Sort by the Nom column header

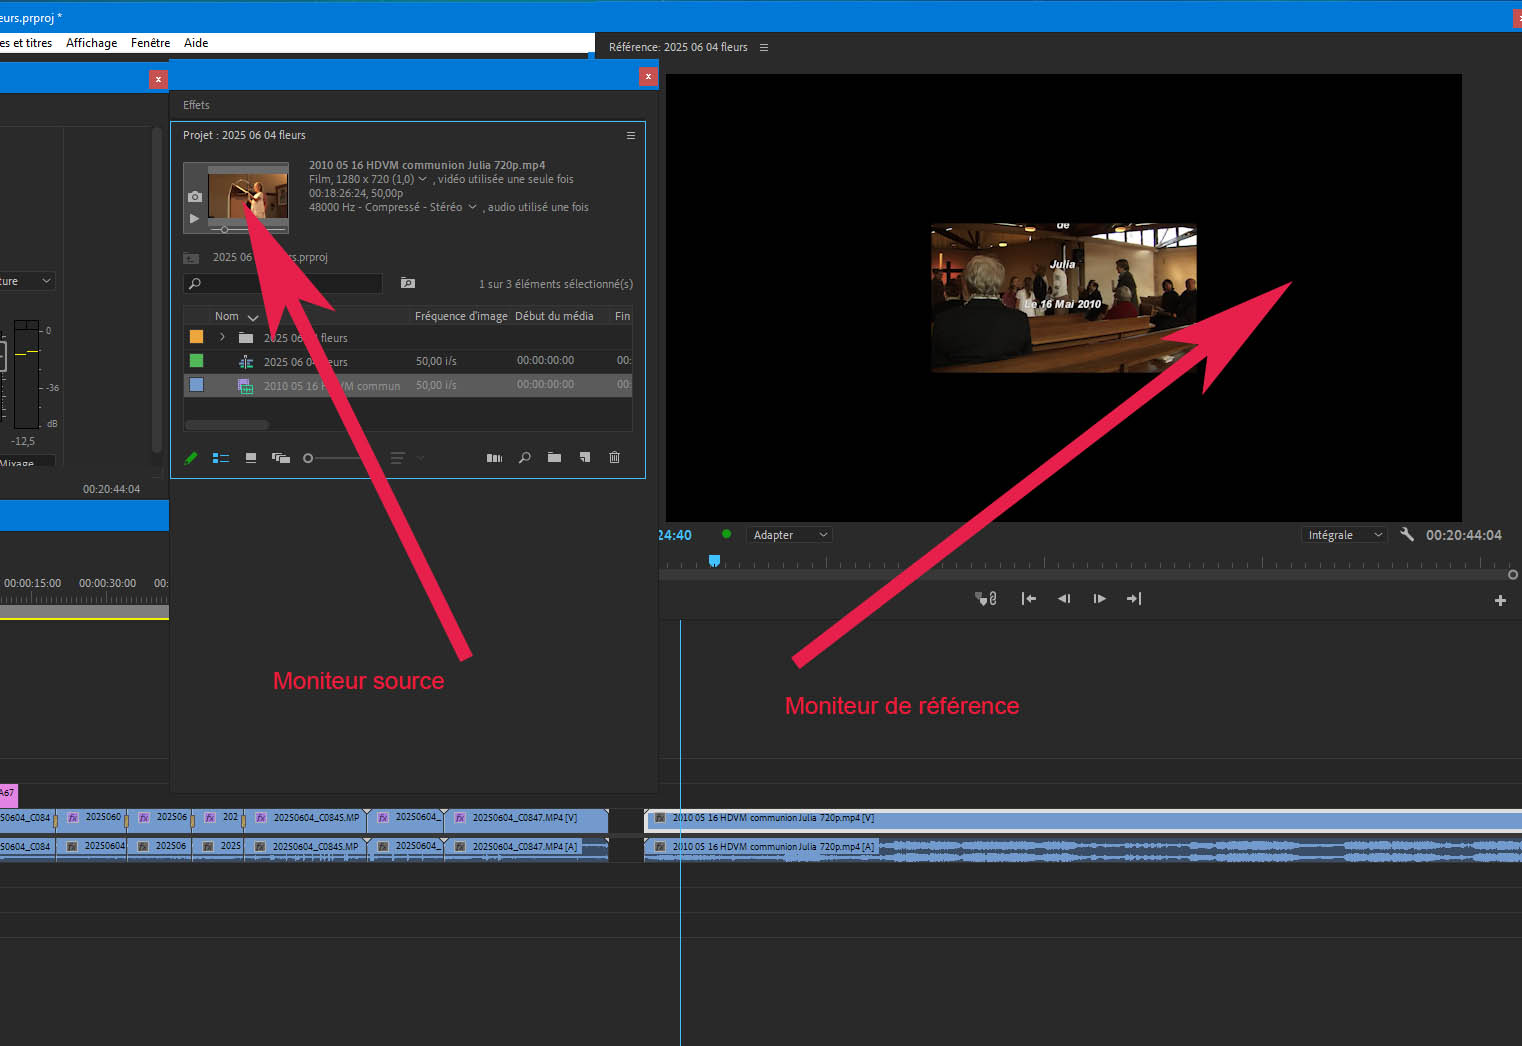coord(227,316)
